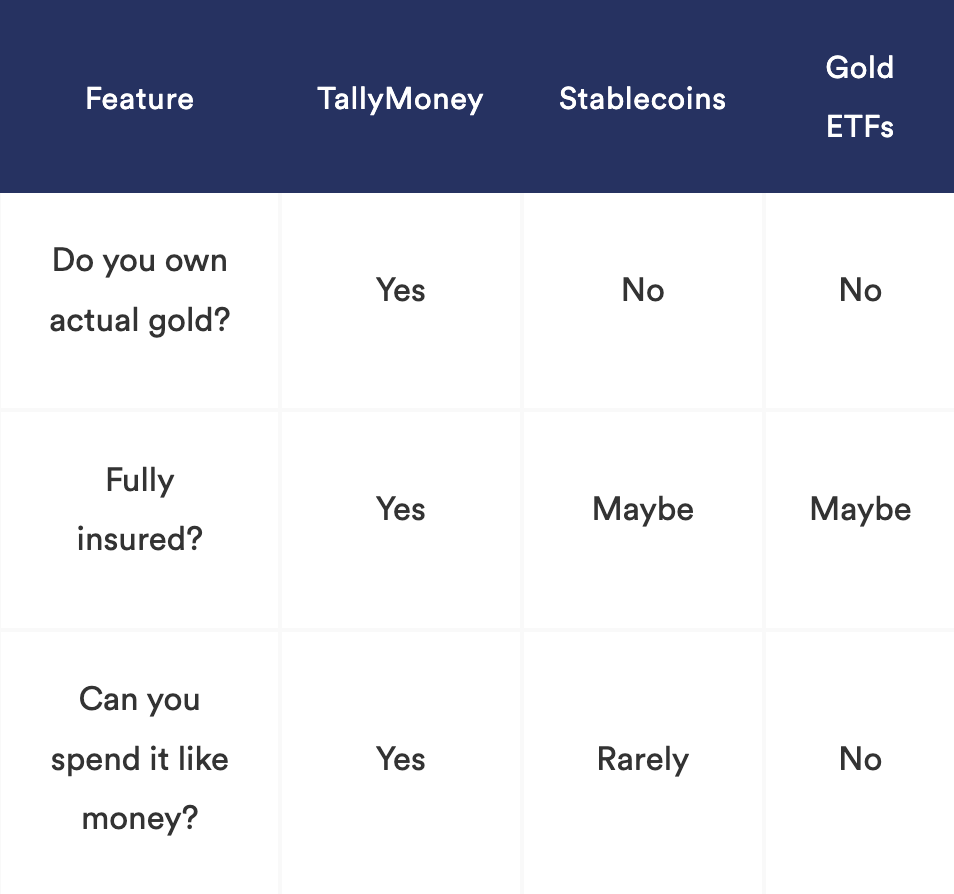Click the word 'Gold' in the header
This screenshot has width=954, height=894.
pyautogui.click(x=860, y=67)
